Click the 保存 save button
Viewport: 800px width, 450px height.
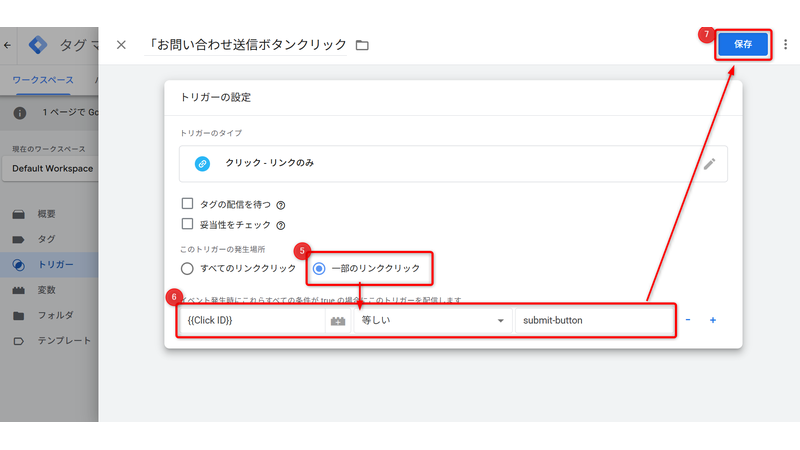[x=743, y=44]
